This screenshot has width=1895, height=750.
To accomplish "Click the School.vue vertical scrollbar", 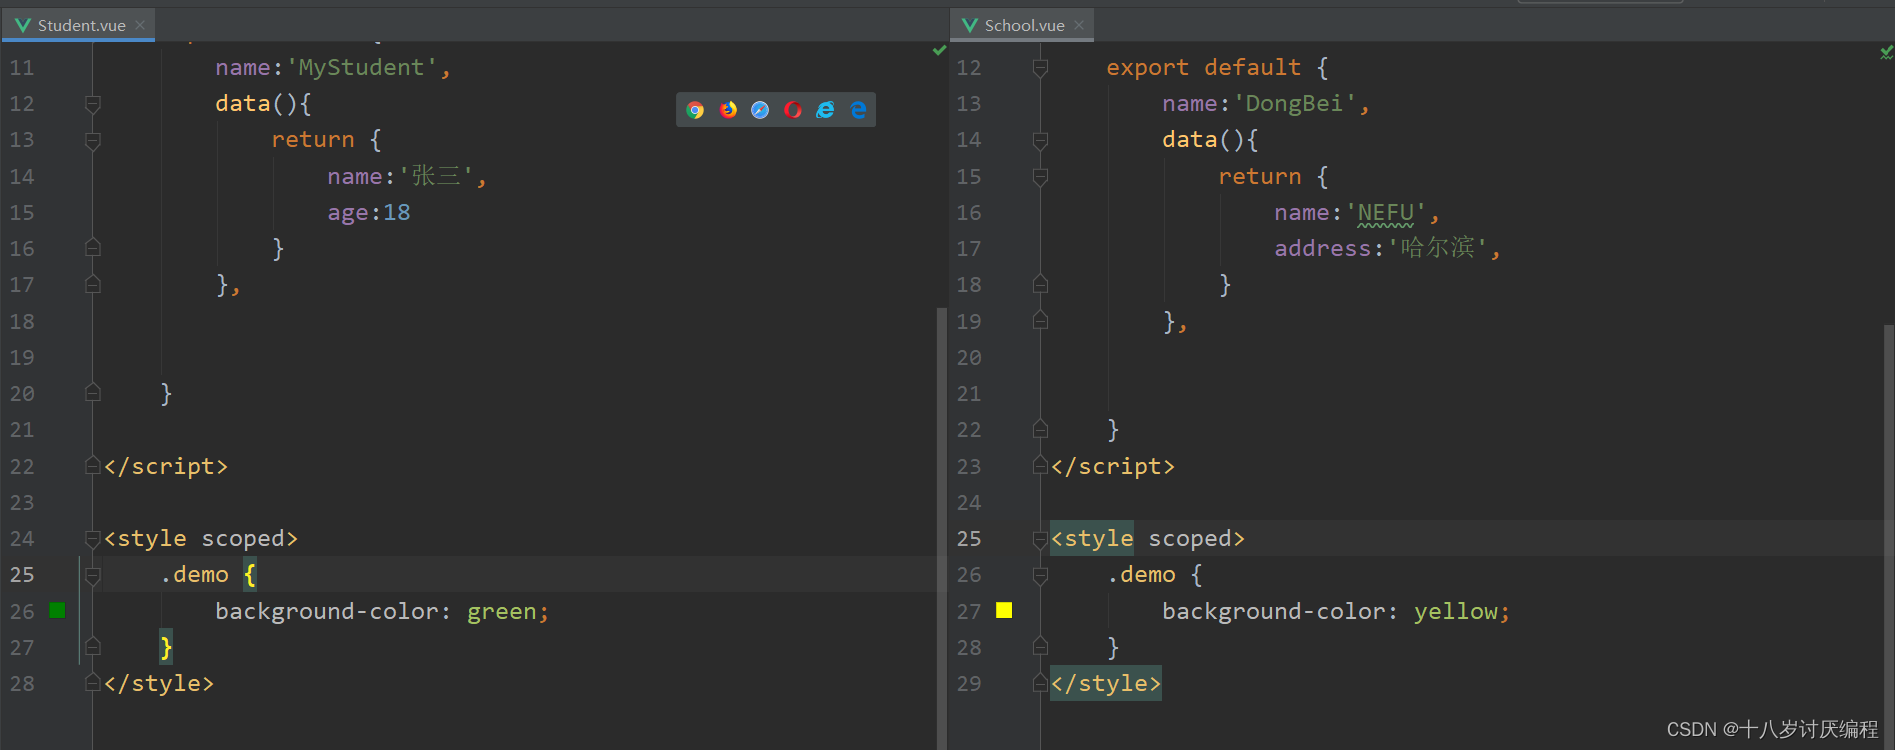I will [x=1888, y=536].
